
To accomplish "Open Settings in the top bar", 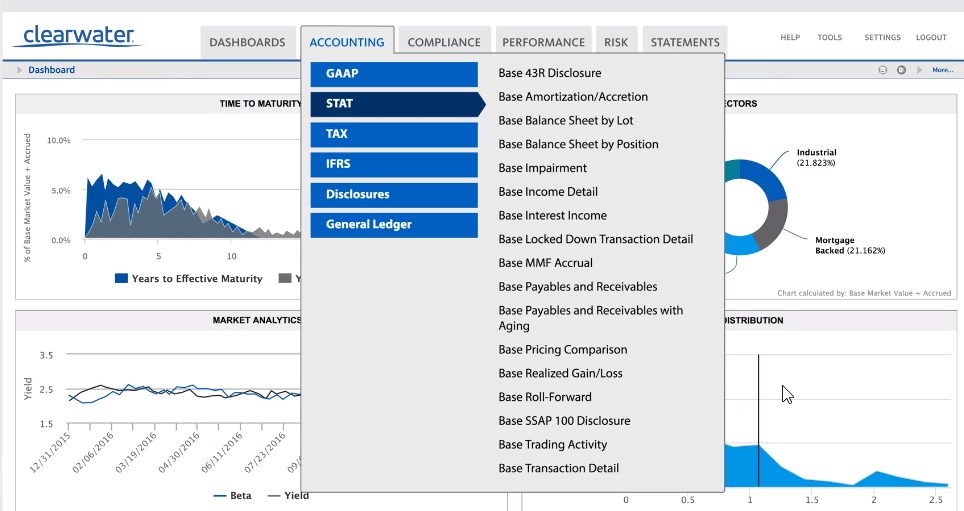I will tap(882, 38).
